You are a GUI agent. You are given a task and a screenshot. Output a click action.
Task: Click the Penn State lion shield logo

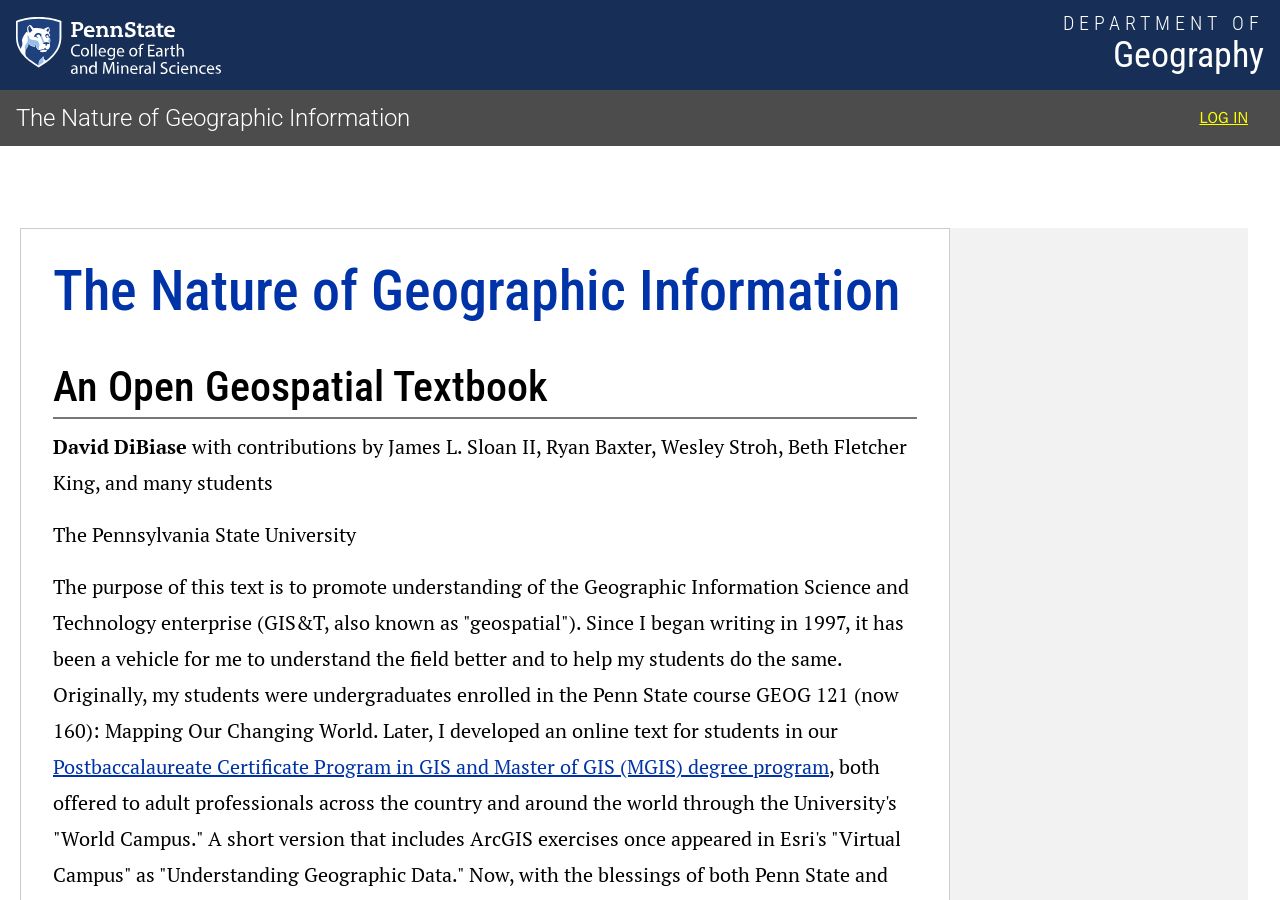[x=39, y=42]
